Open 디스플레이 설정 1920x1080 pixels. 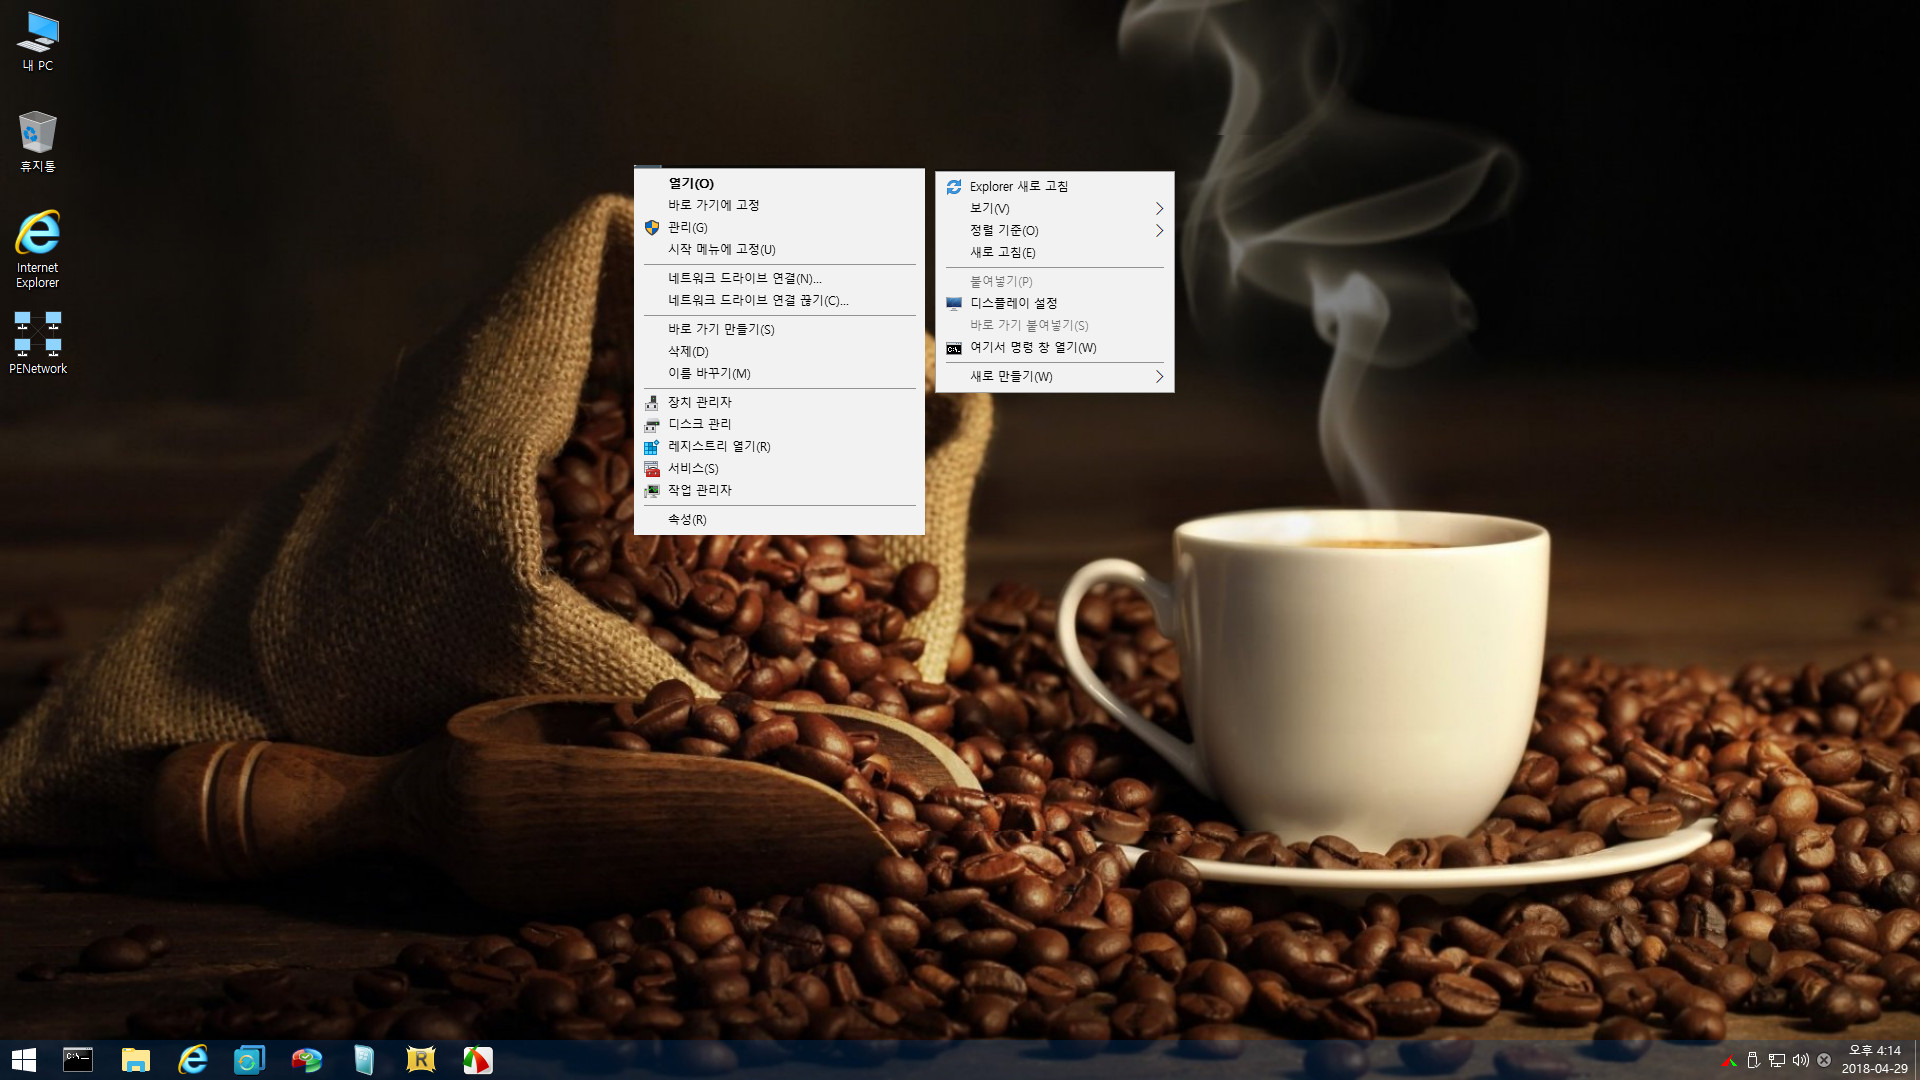(x=1054, y=303)
